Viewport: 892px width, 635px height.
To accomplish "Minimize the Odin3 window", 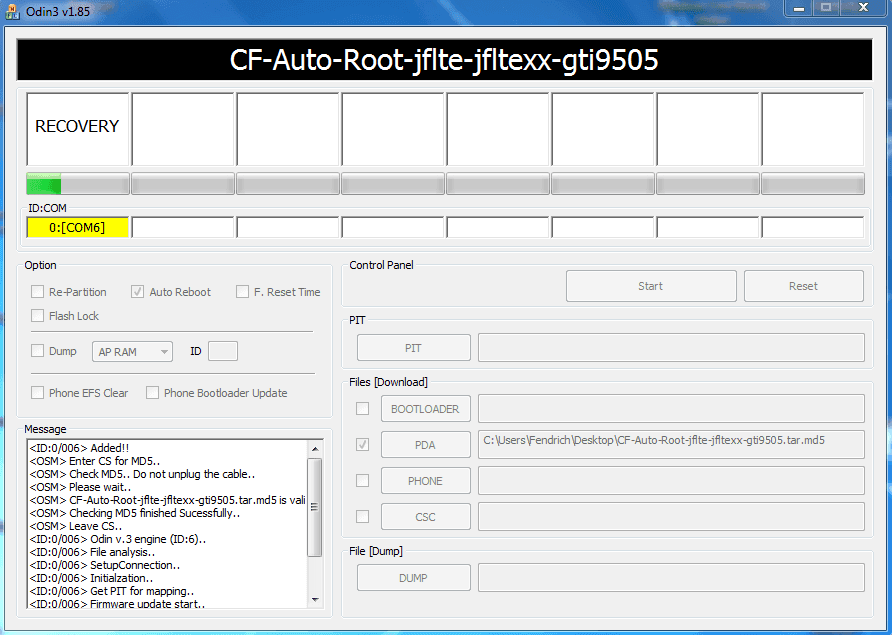I will 799,8.
